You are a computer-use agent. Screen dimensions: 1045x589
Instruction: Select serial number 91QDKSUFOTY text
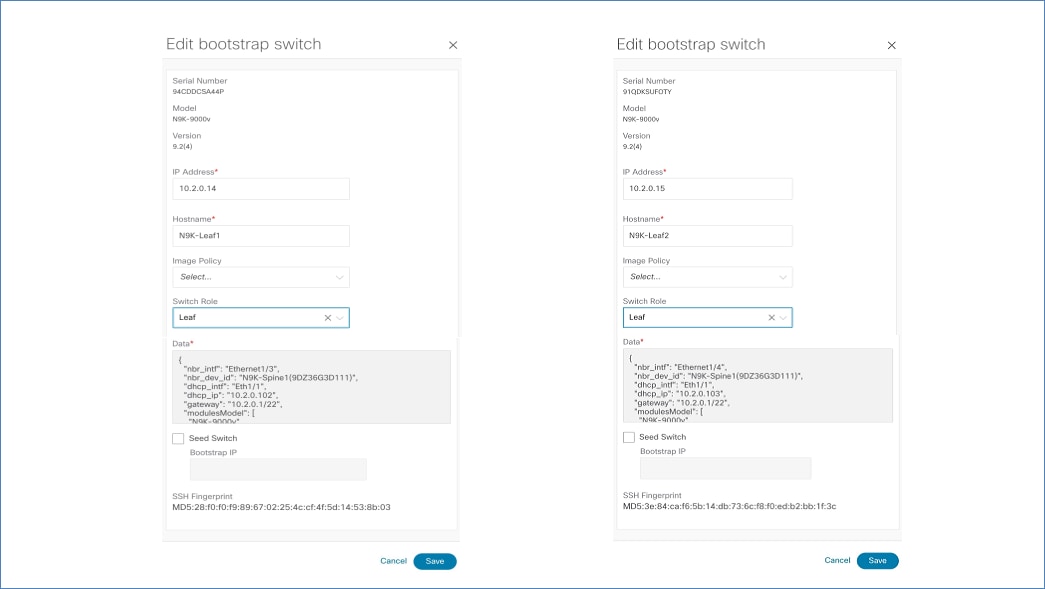coord(647,92)
